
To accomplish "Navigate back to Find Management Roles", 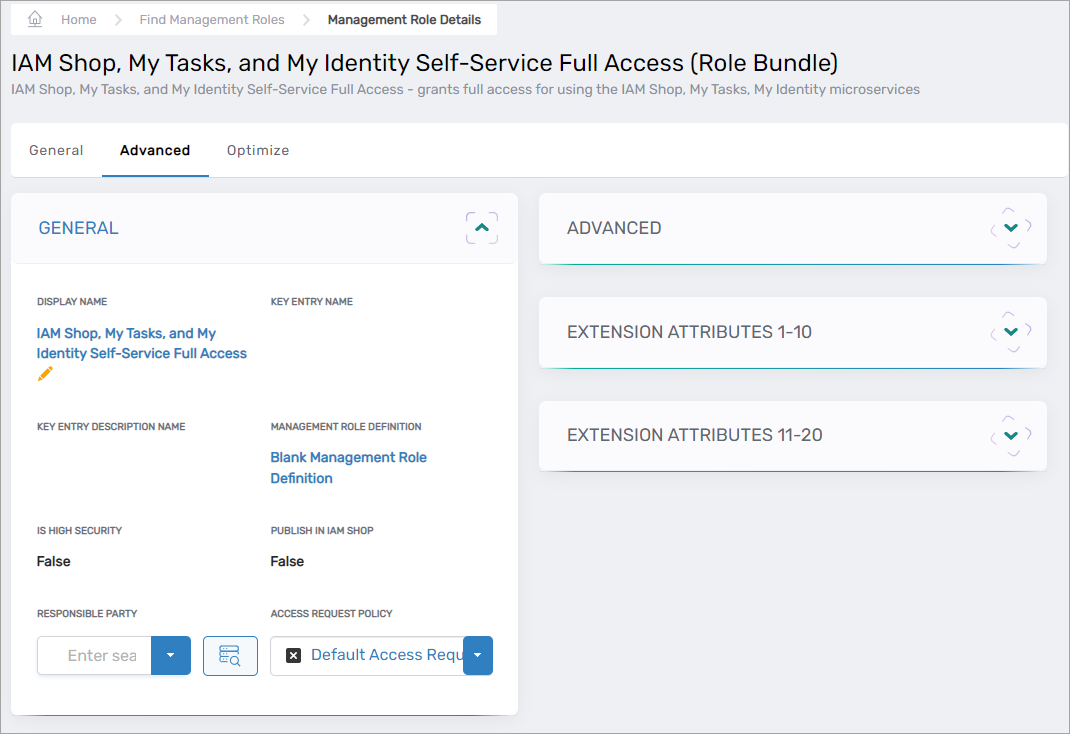I will pos(212,20).
